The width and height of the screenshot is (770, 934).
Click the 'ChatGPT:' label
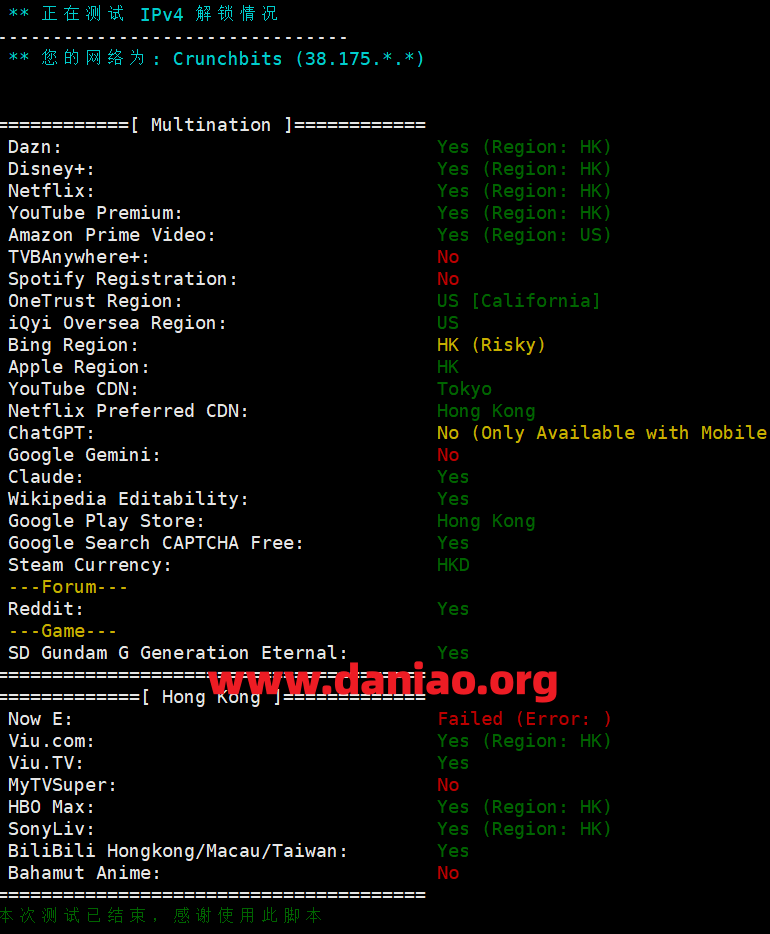click(51, 433)
